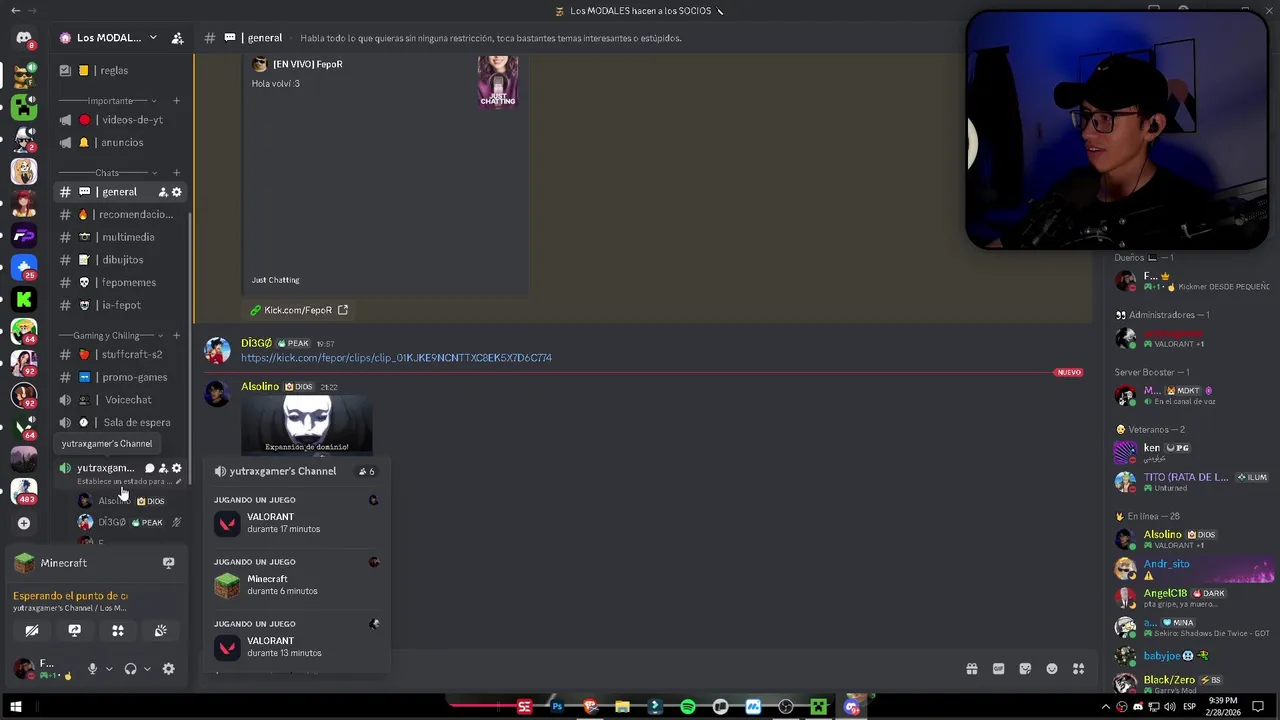Join the Voicechat voice channel

120,400
